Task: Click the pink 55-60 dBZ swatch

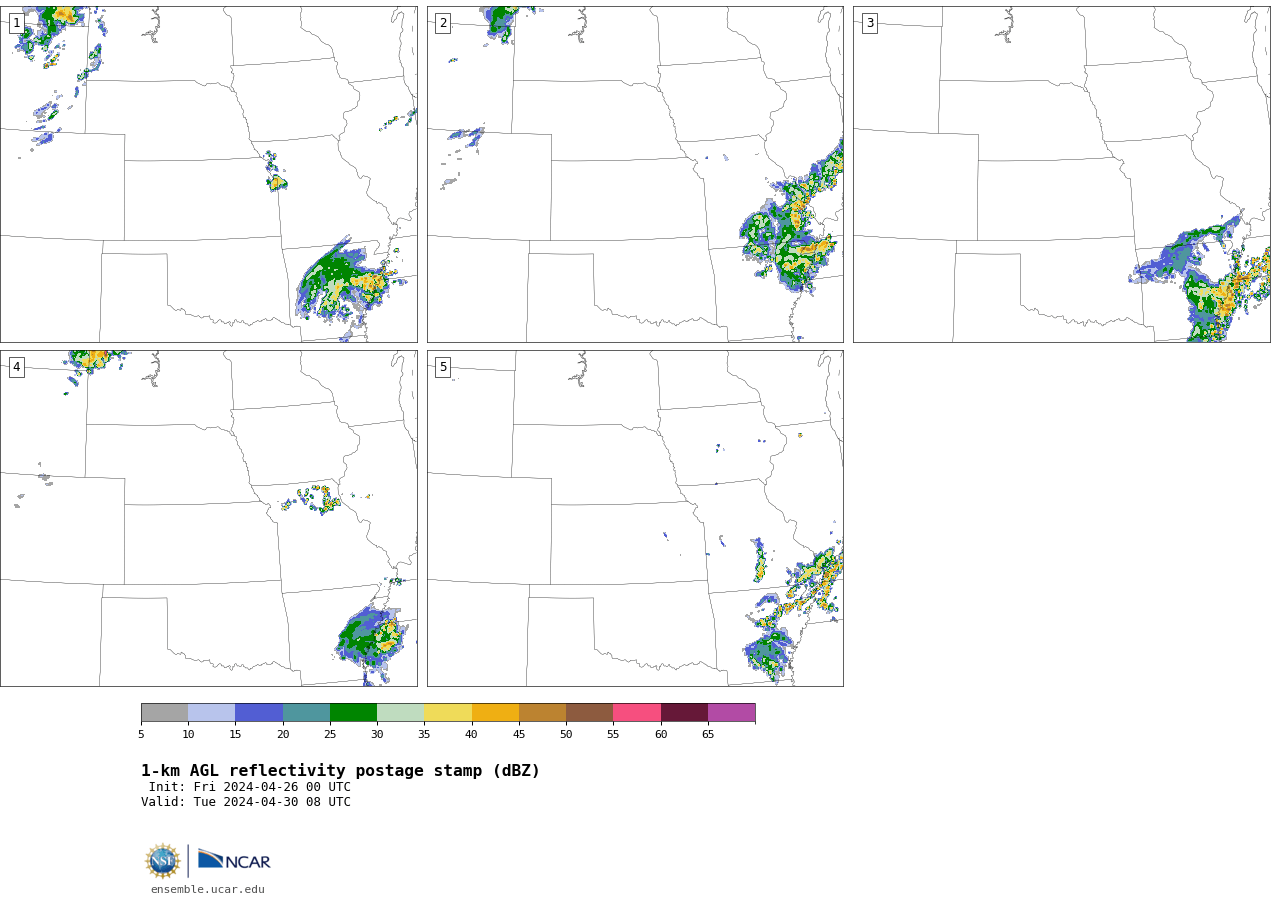Action: point(637,713)
